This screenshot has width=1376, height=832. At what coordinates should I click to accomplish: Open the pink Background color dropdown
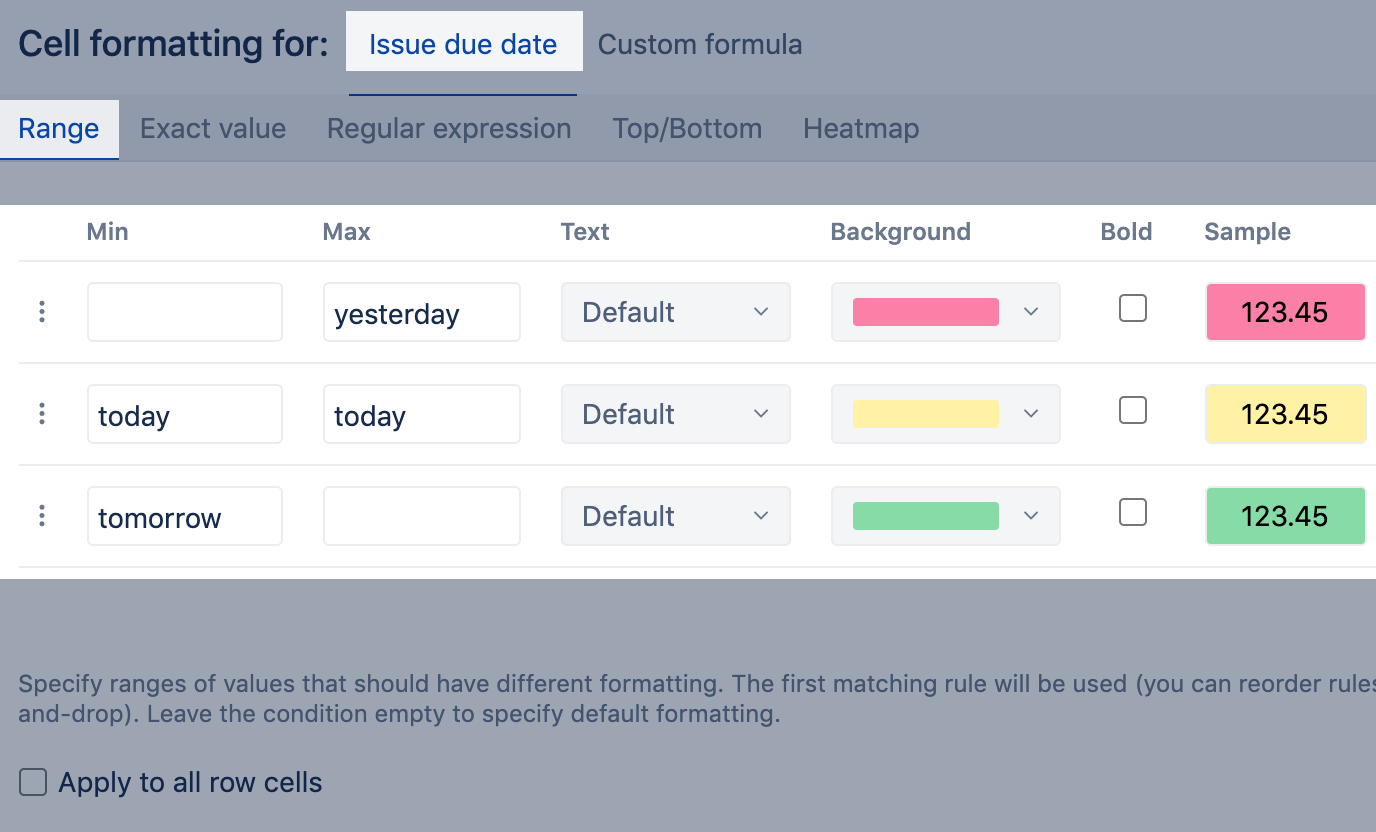[945, 312]
